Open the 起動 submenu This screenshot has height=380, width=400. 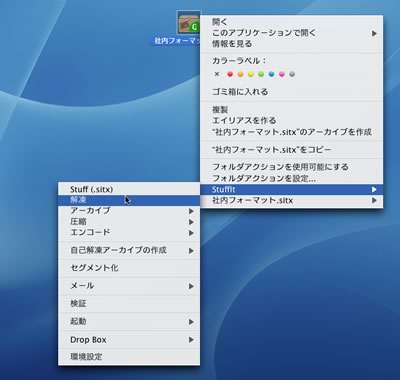[129, 322]
